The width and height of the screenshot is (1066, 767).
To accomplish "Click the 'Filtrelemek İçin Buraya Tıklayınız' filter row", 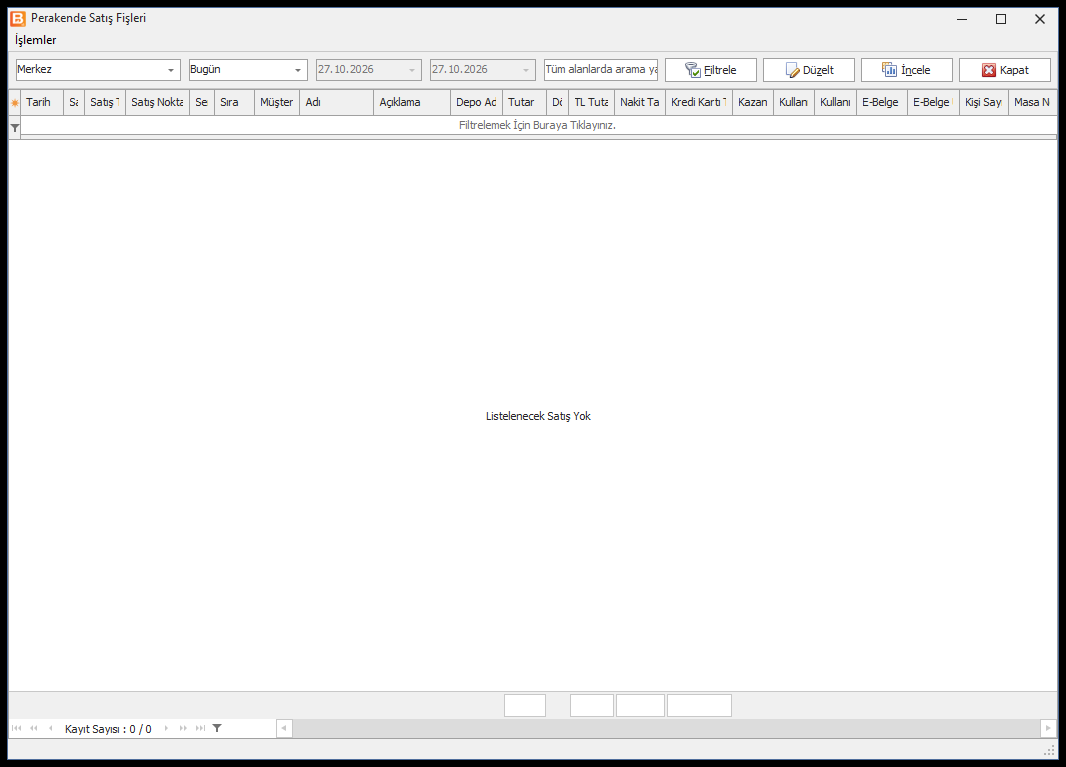I will (538, 126).
